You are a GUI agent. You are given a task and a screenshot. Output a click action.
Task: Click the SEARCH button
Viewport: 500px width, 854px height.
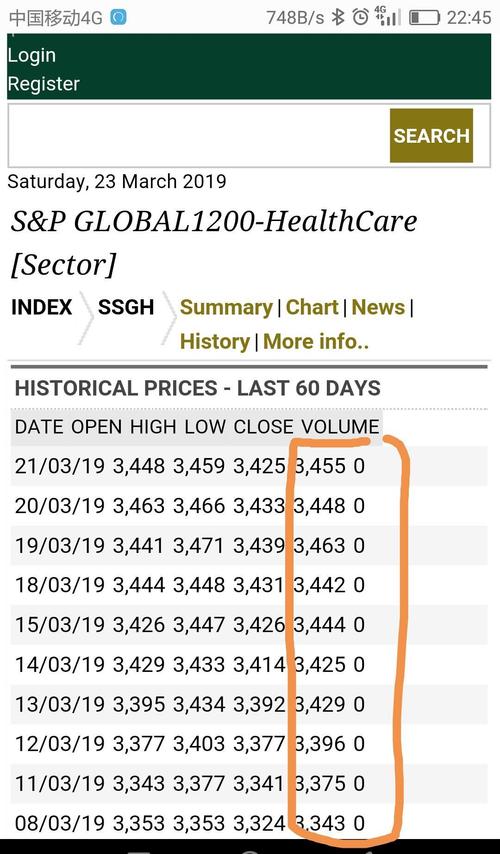click(431, 136)
